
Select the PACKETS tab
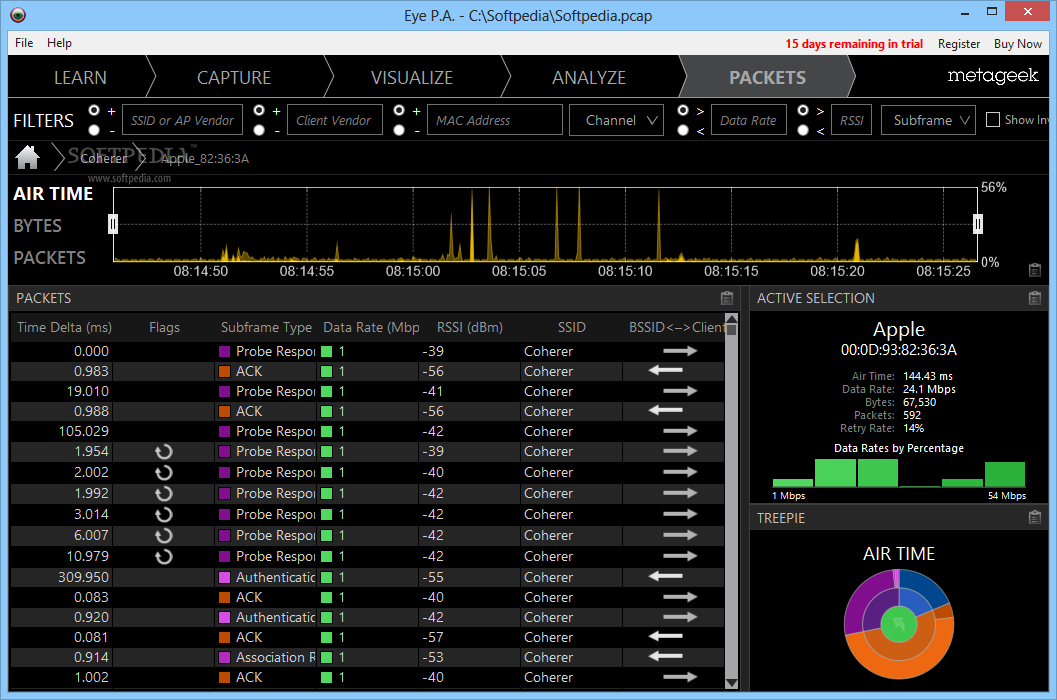tap(767, 78)
